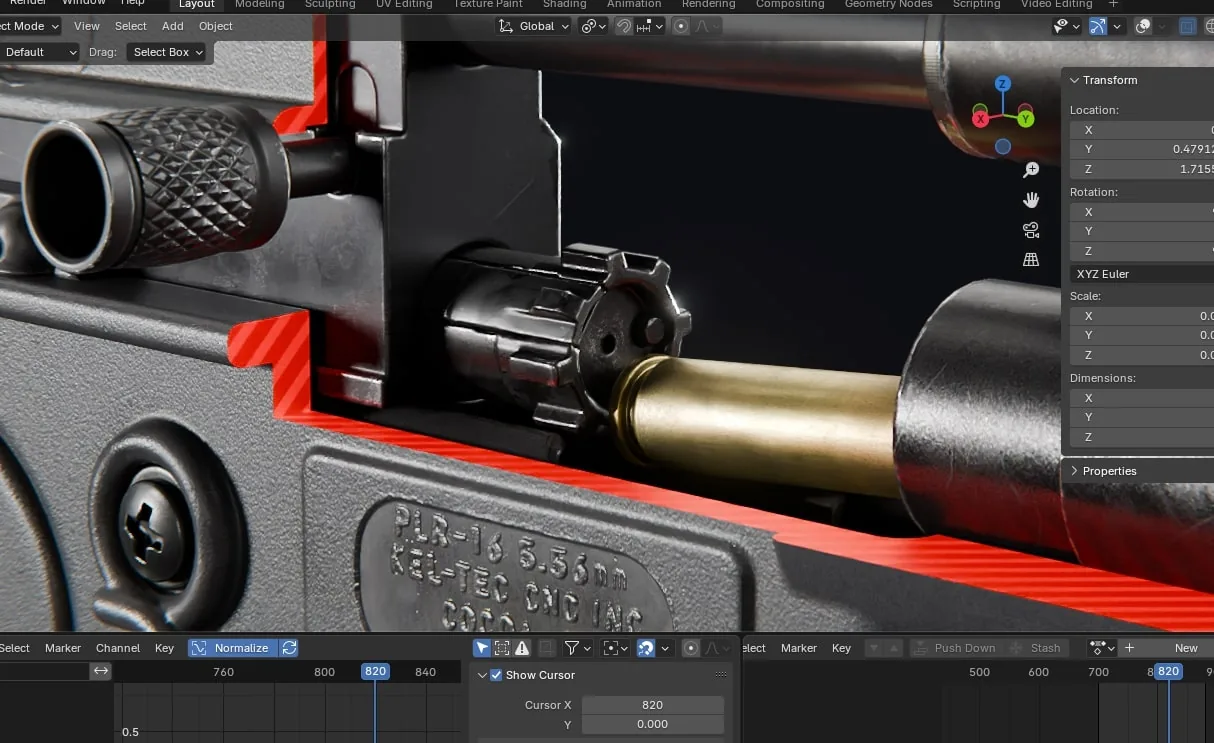Click the overlays icon in the viewport header
This screenshot has height=743, width=1214.
[1143, 26]
